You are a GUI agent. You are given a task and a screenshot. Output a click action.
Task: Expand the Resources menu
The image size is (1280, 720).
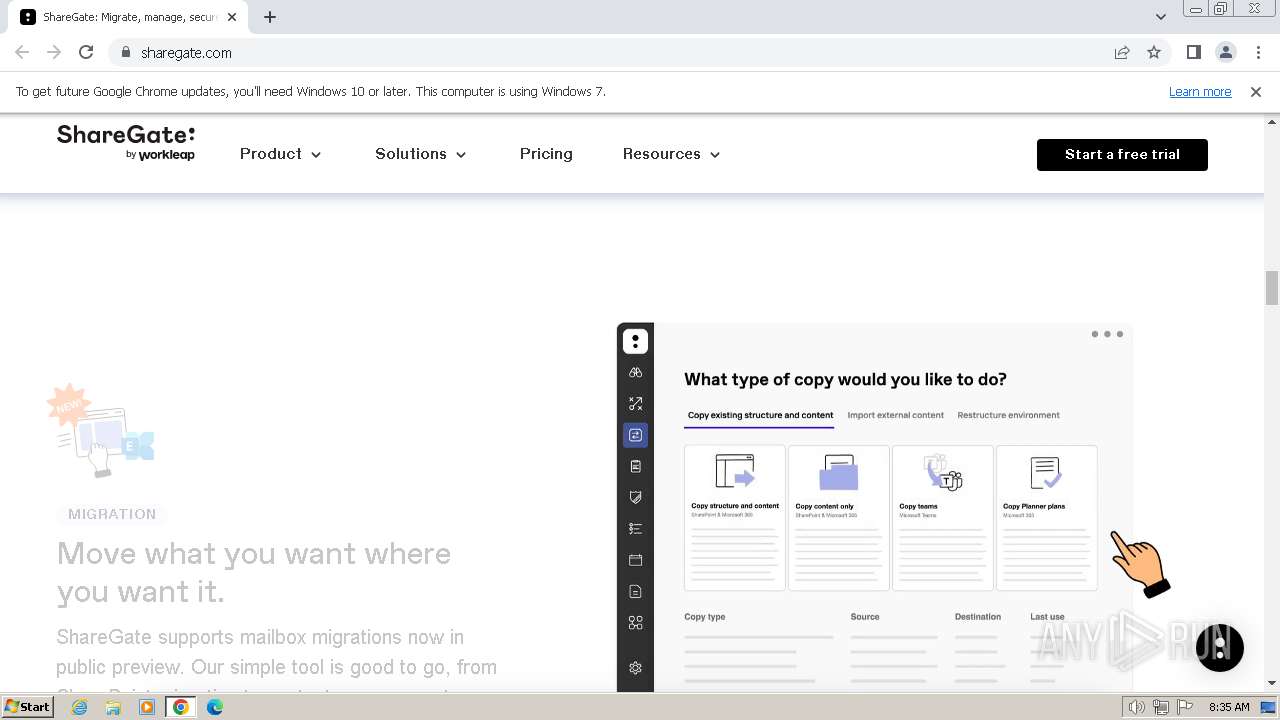pyautogui.click(x=672, y=154)
